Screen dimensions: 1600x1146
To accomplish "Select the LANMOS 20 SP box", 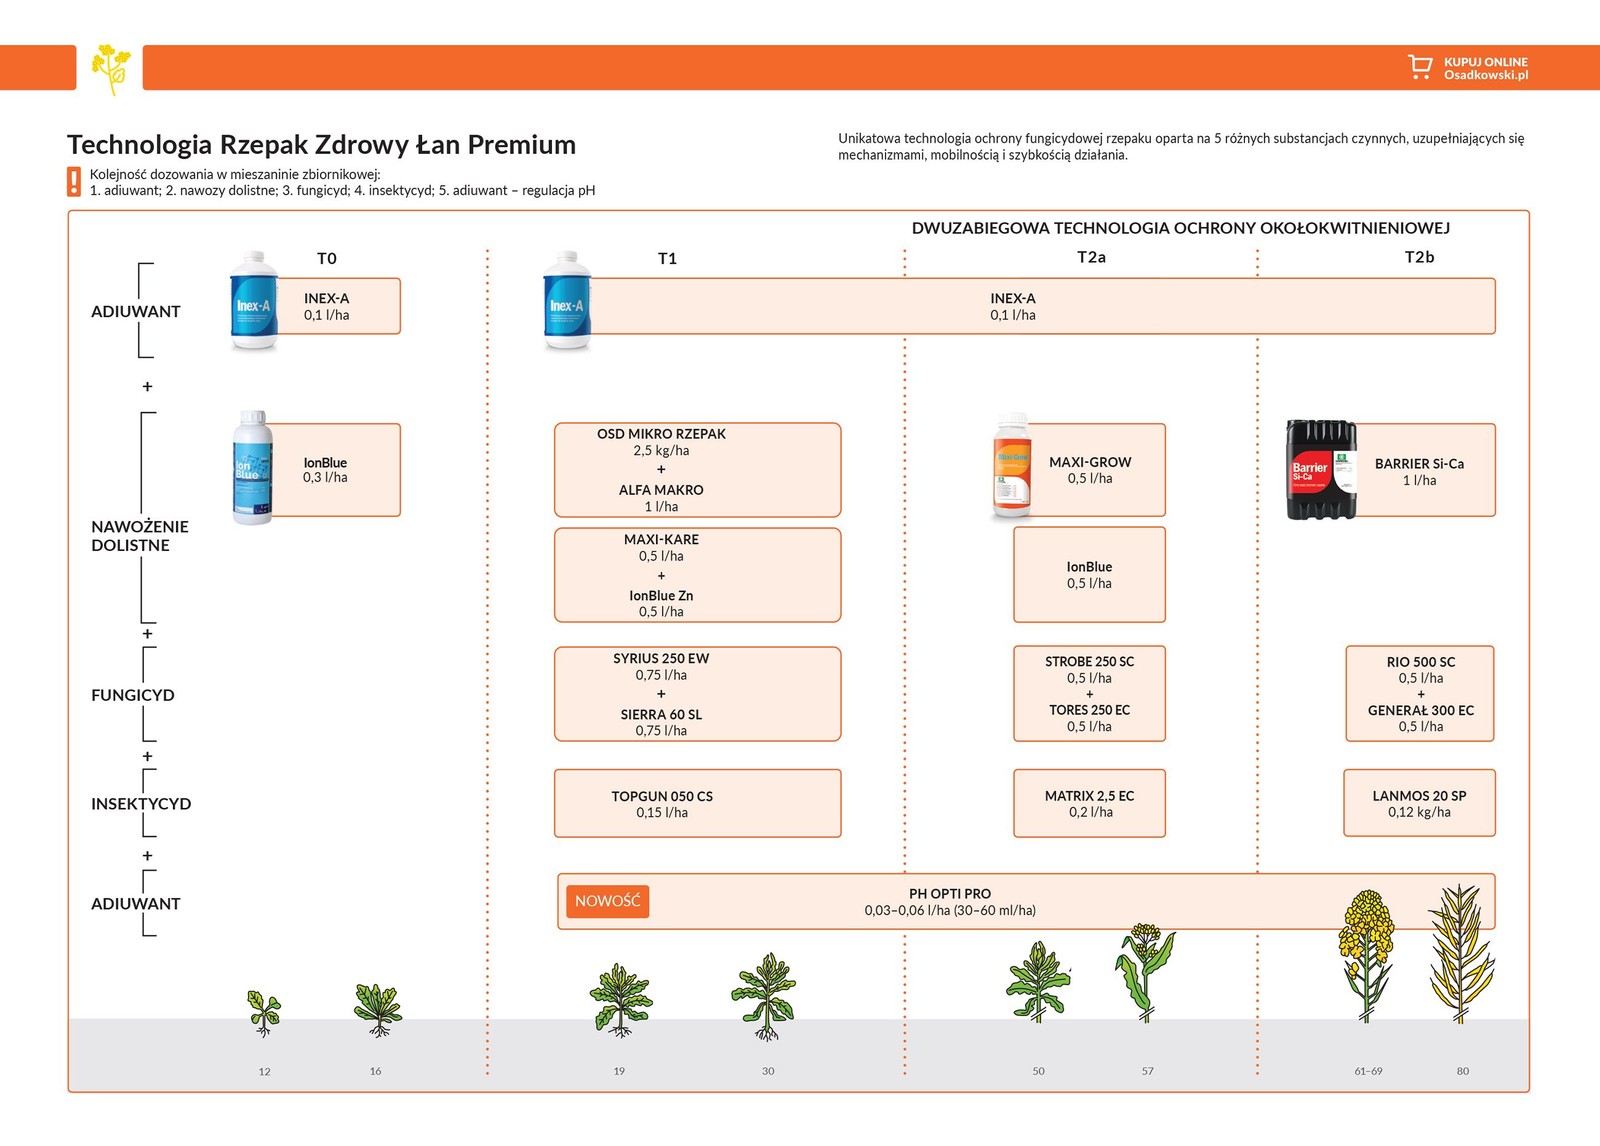I will [x=1419, y=804].
